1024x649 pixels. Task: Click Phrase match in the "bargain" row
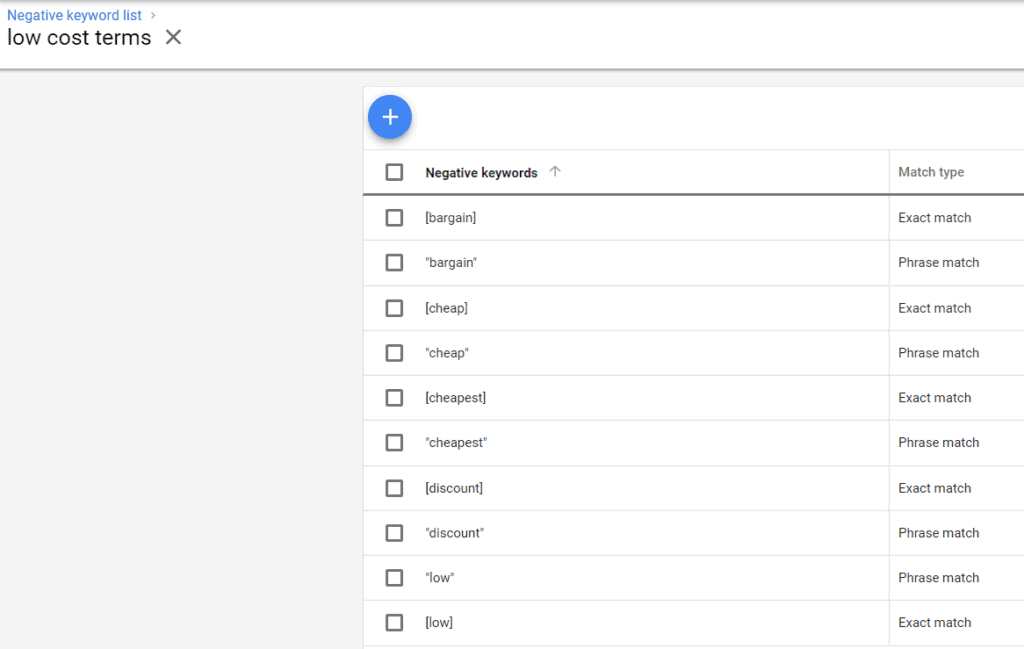pos(938,262)
